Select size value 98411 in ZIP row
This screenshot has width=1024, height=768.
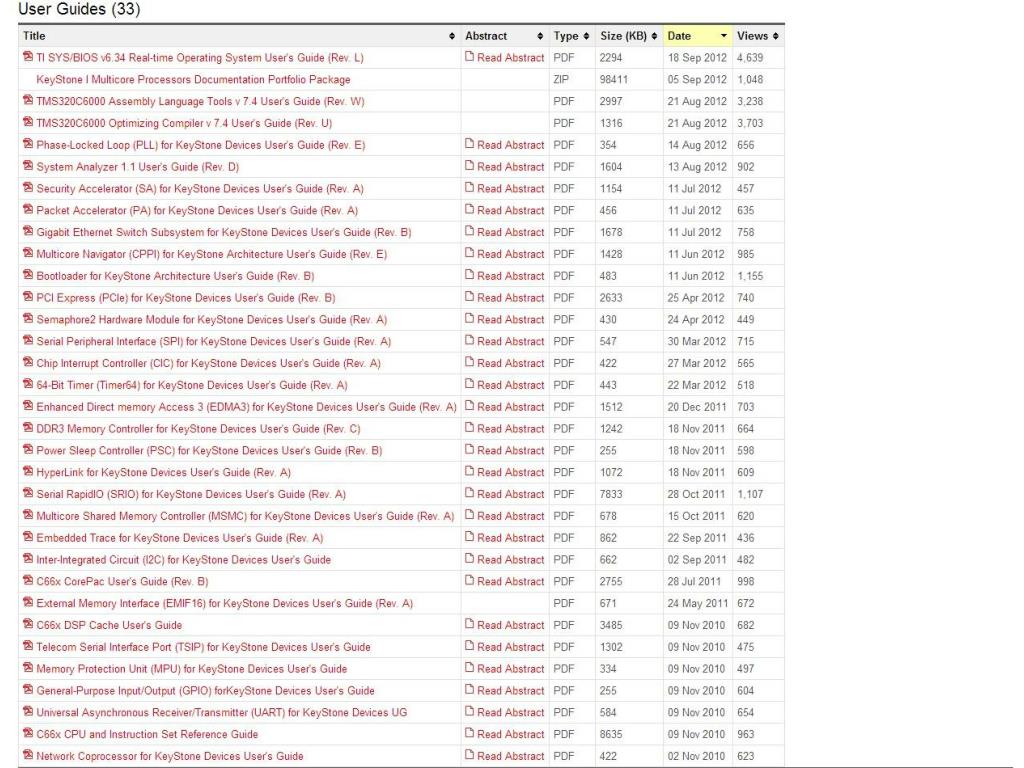pos(614,80)
